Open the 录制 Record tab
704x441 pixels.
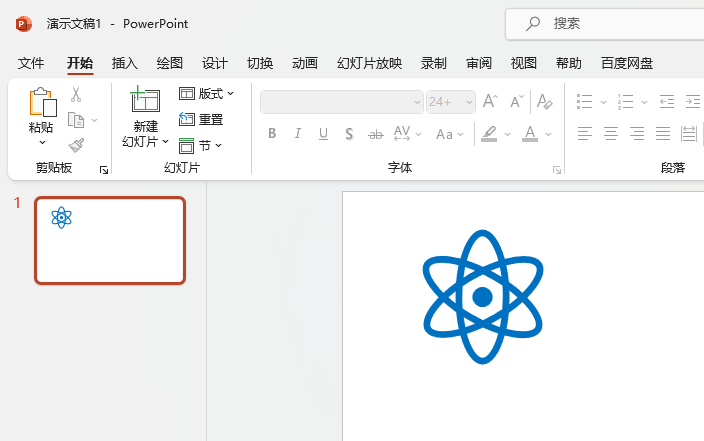434,63
